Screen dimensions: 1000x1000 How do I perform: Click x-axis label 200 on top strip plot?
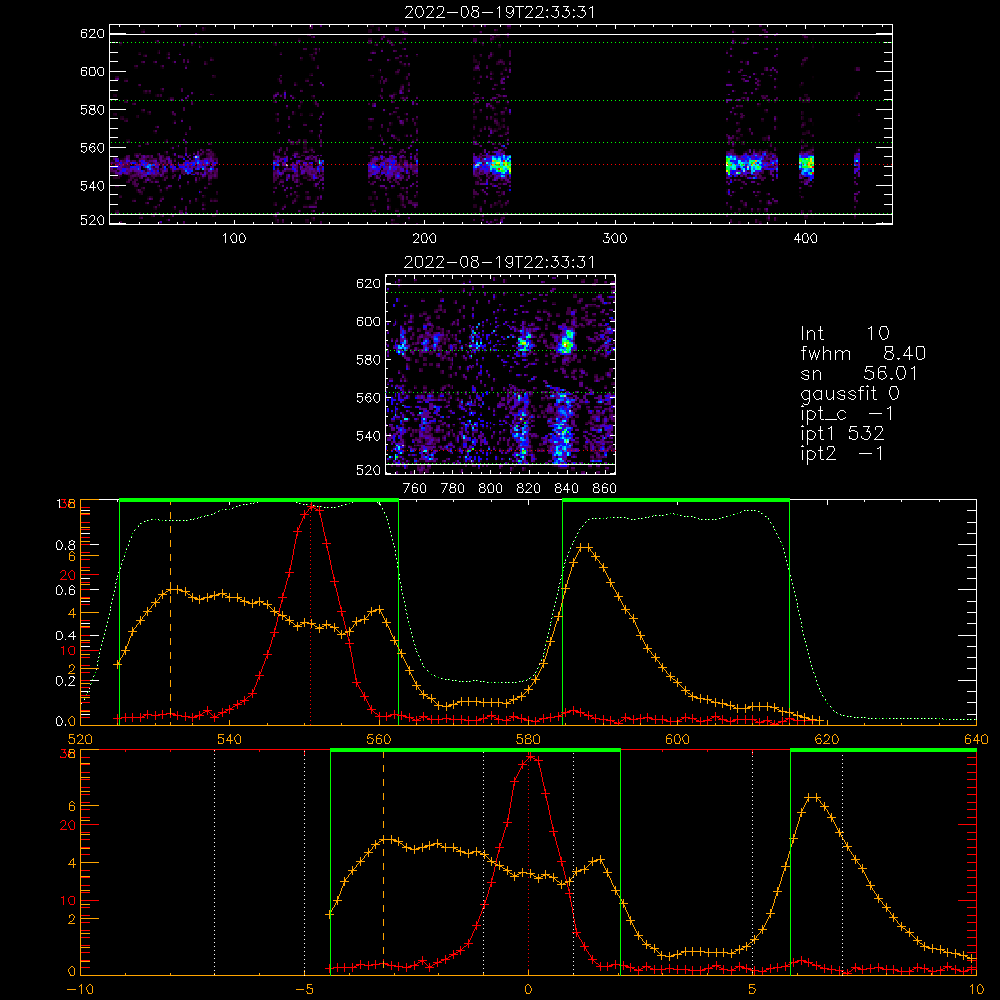[x=424, y=239]
